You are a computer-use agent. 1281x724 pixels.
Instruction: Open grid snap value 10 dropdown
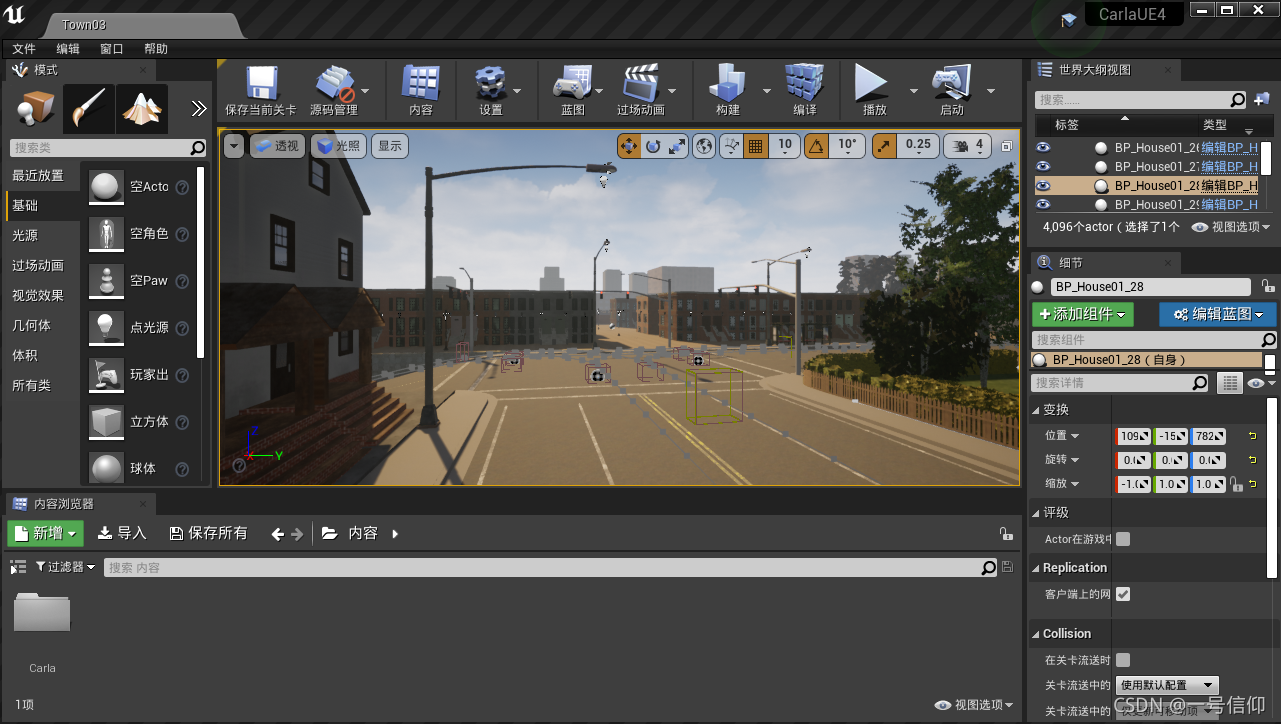[785, 146]
